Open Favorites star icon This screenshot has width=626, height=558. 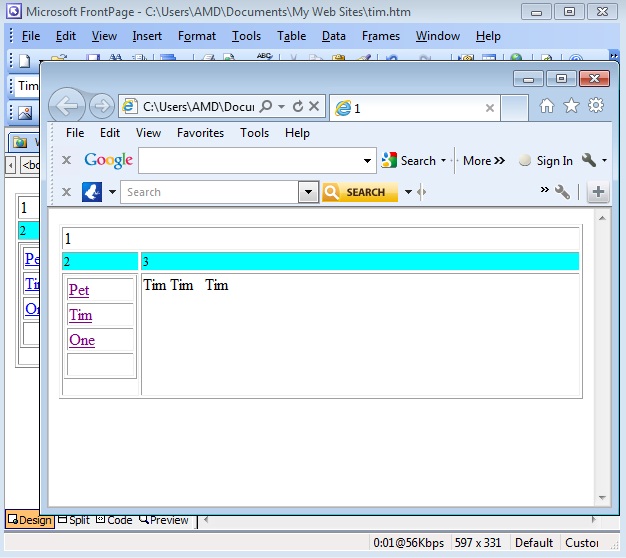(x=571, y=106)
